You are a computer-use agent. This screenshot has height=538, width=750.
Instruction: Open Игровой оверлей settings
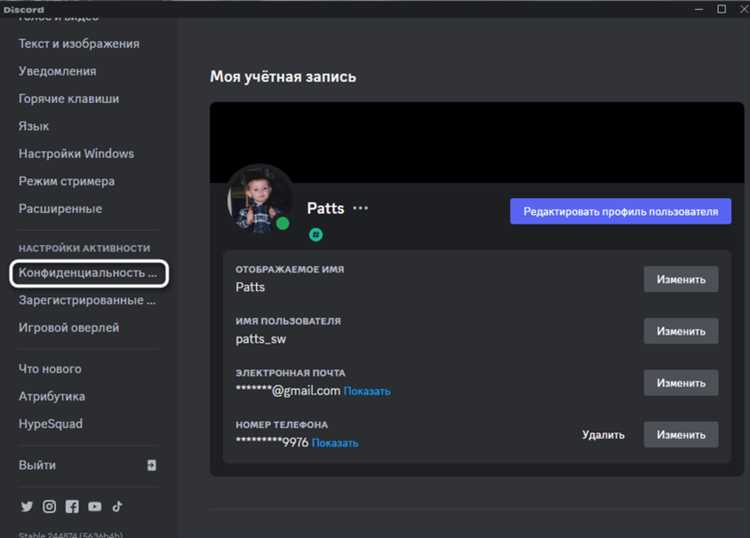tap(69, 328)
